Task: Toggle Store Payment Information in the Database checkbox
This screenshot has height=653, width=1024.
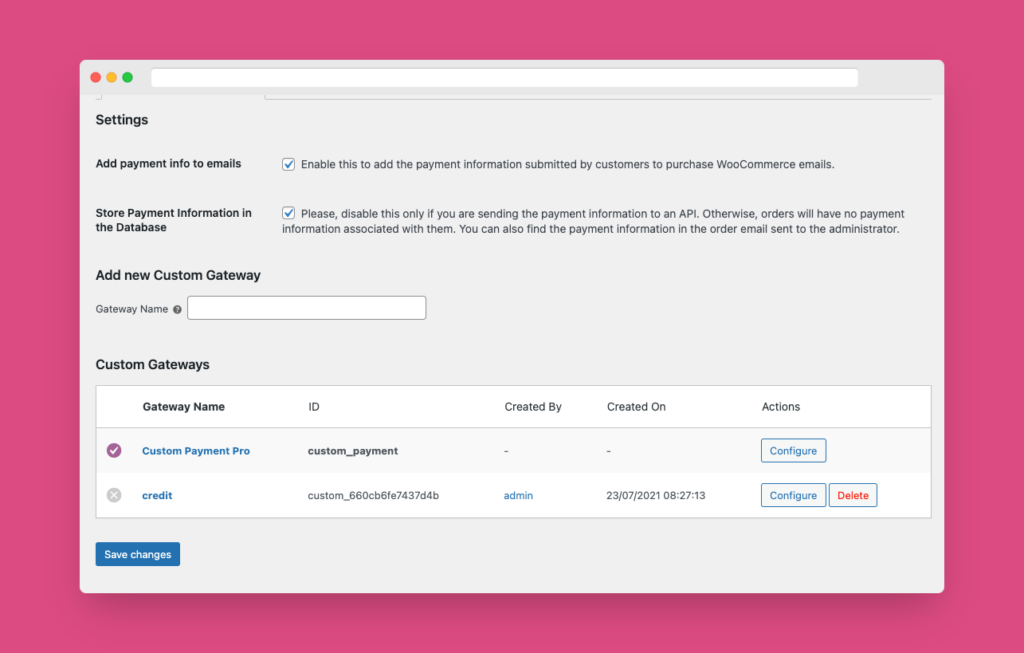Action: pyautogui.click(x=289, y=213)
